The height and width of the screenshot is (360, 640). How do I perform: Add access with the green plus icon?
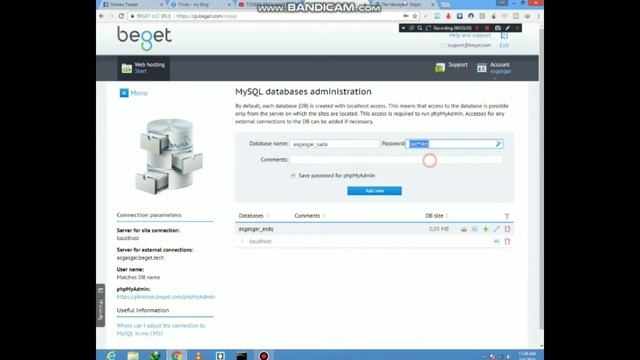click(x=486, y=229)
